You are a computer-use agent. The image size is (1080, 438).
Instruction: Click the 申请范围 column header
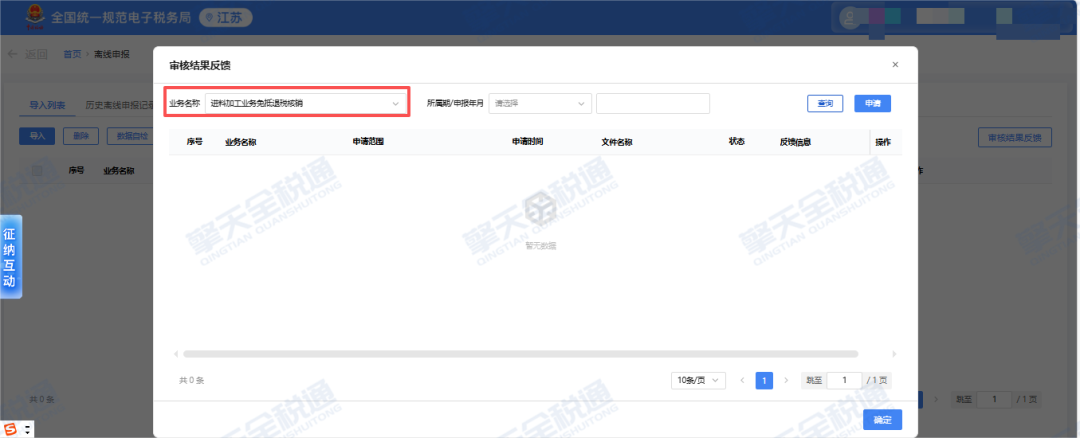click(x=368, y=141)
